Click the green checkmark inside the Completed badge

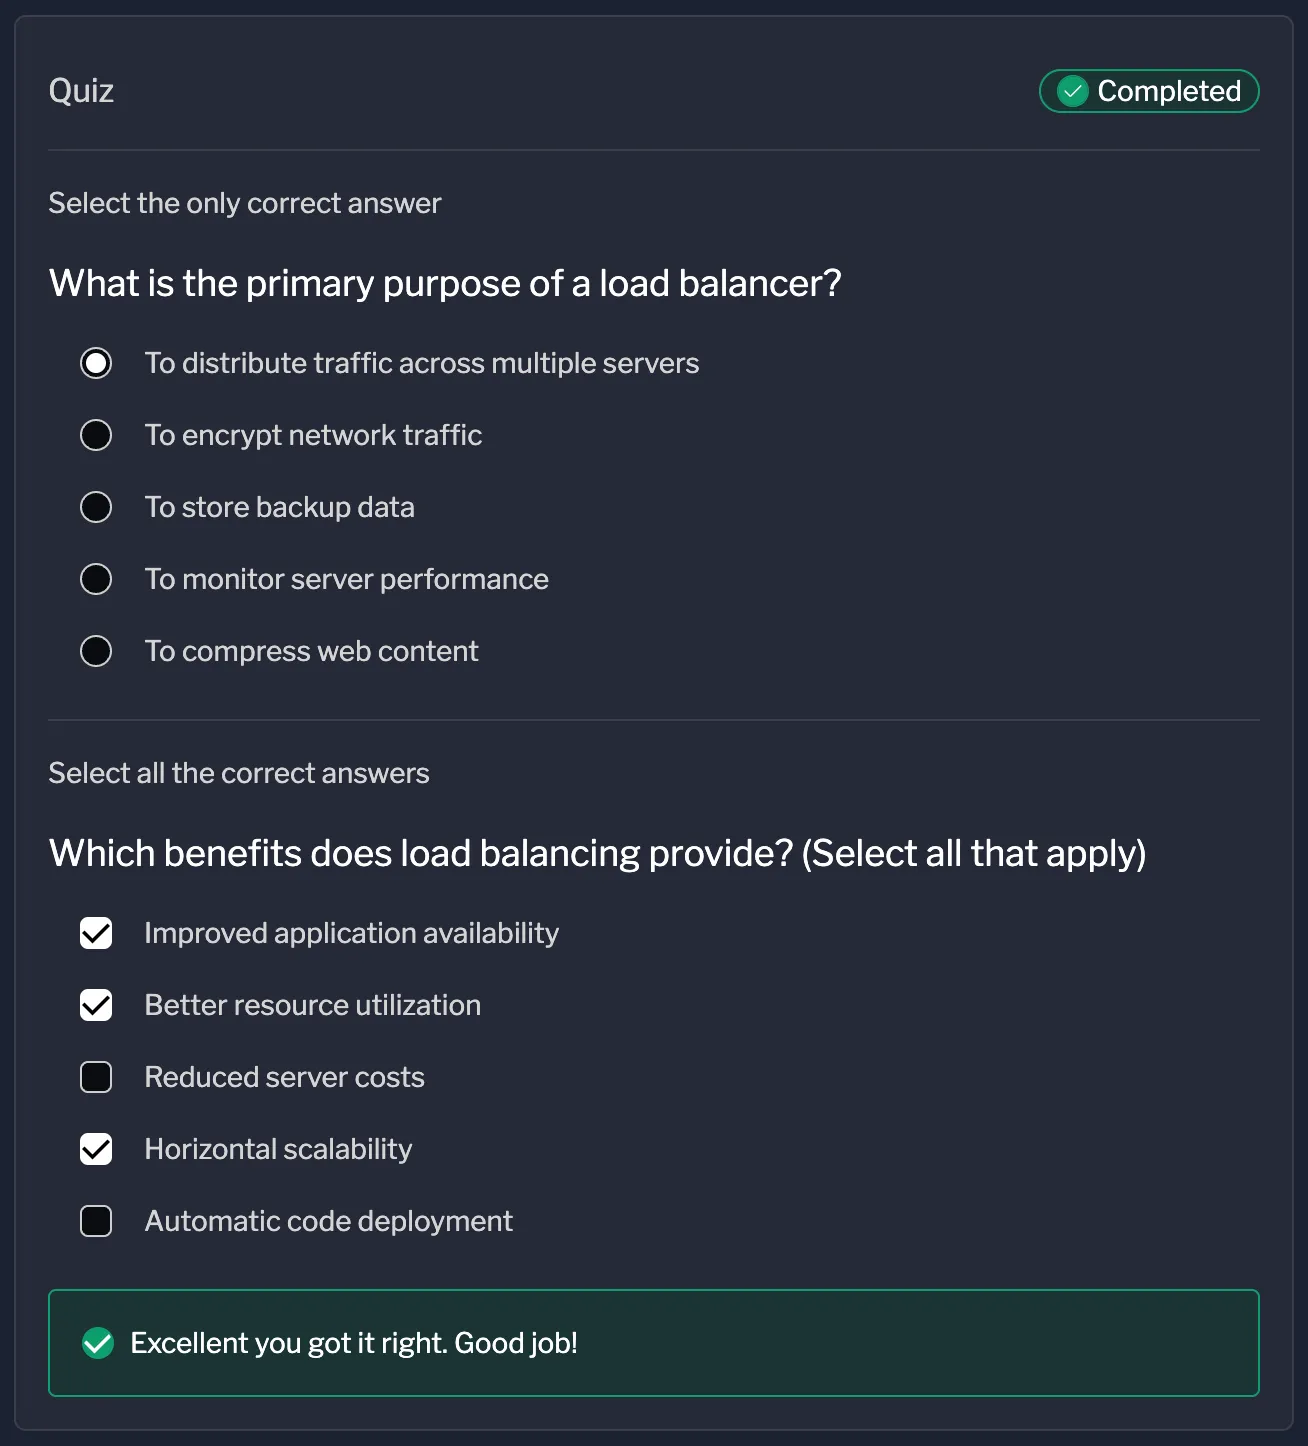click(1073, 91)
